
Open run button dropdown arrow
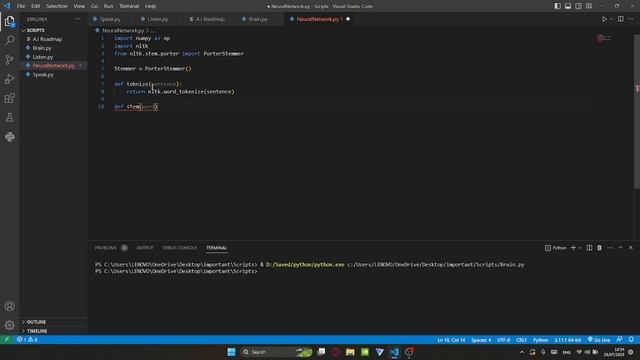611,19
